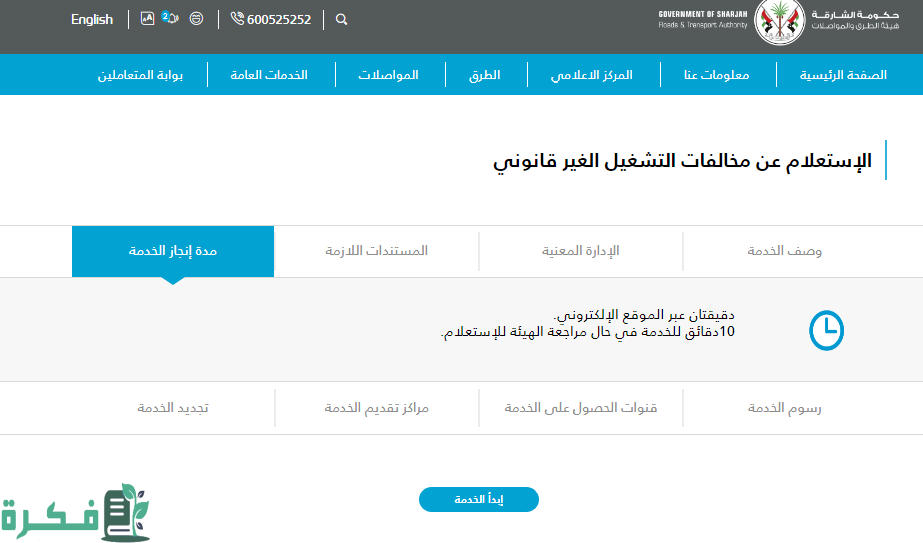Click the search magnifier icon
This screenshot has height=543, width=923.
pos(342,19)
